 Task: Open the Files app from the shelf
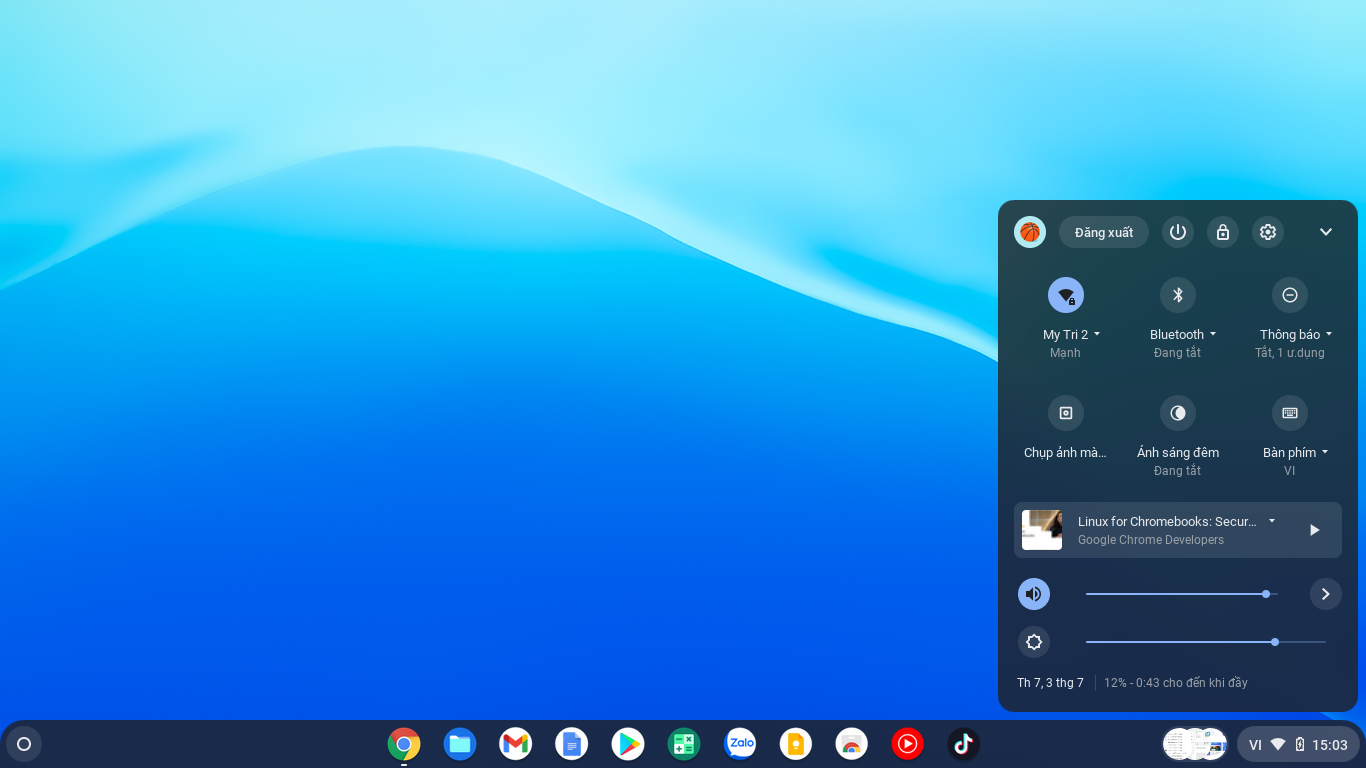pyautogui.click(x=460, y=744)
